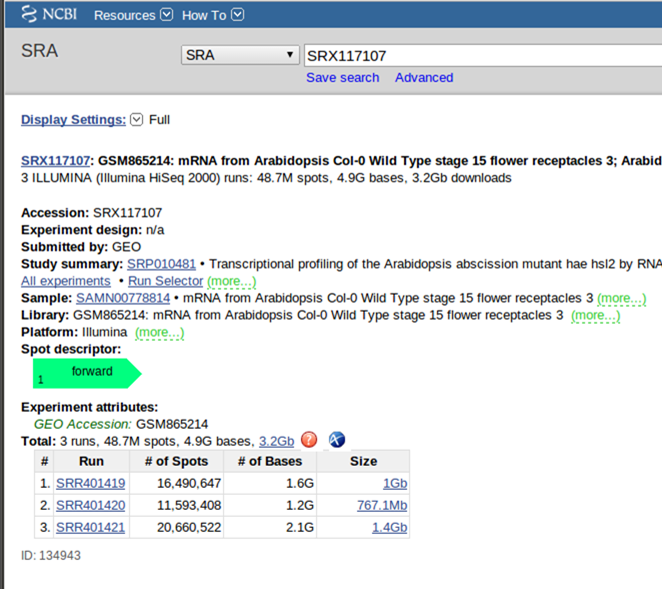The image size is (662, 589).
Task: Click the '# of Spots' column header
Action: 176,461
